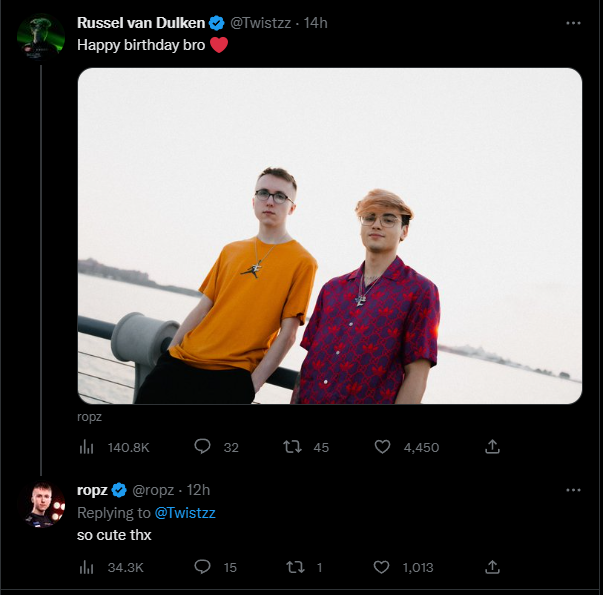Like ropz's 'so cute thx' reply

pos(381,567)
